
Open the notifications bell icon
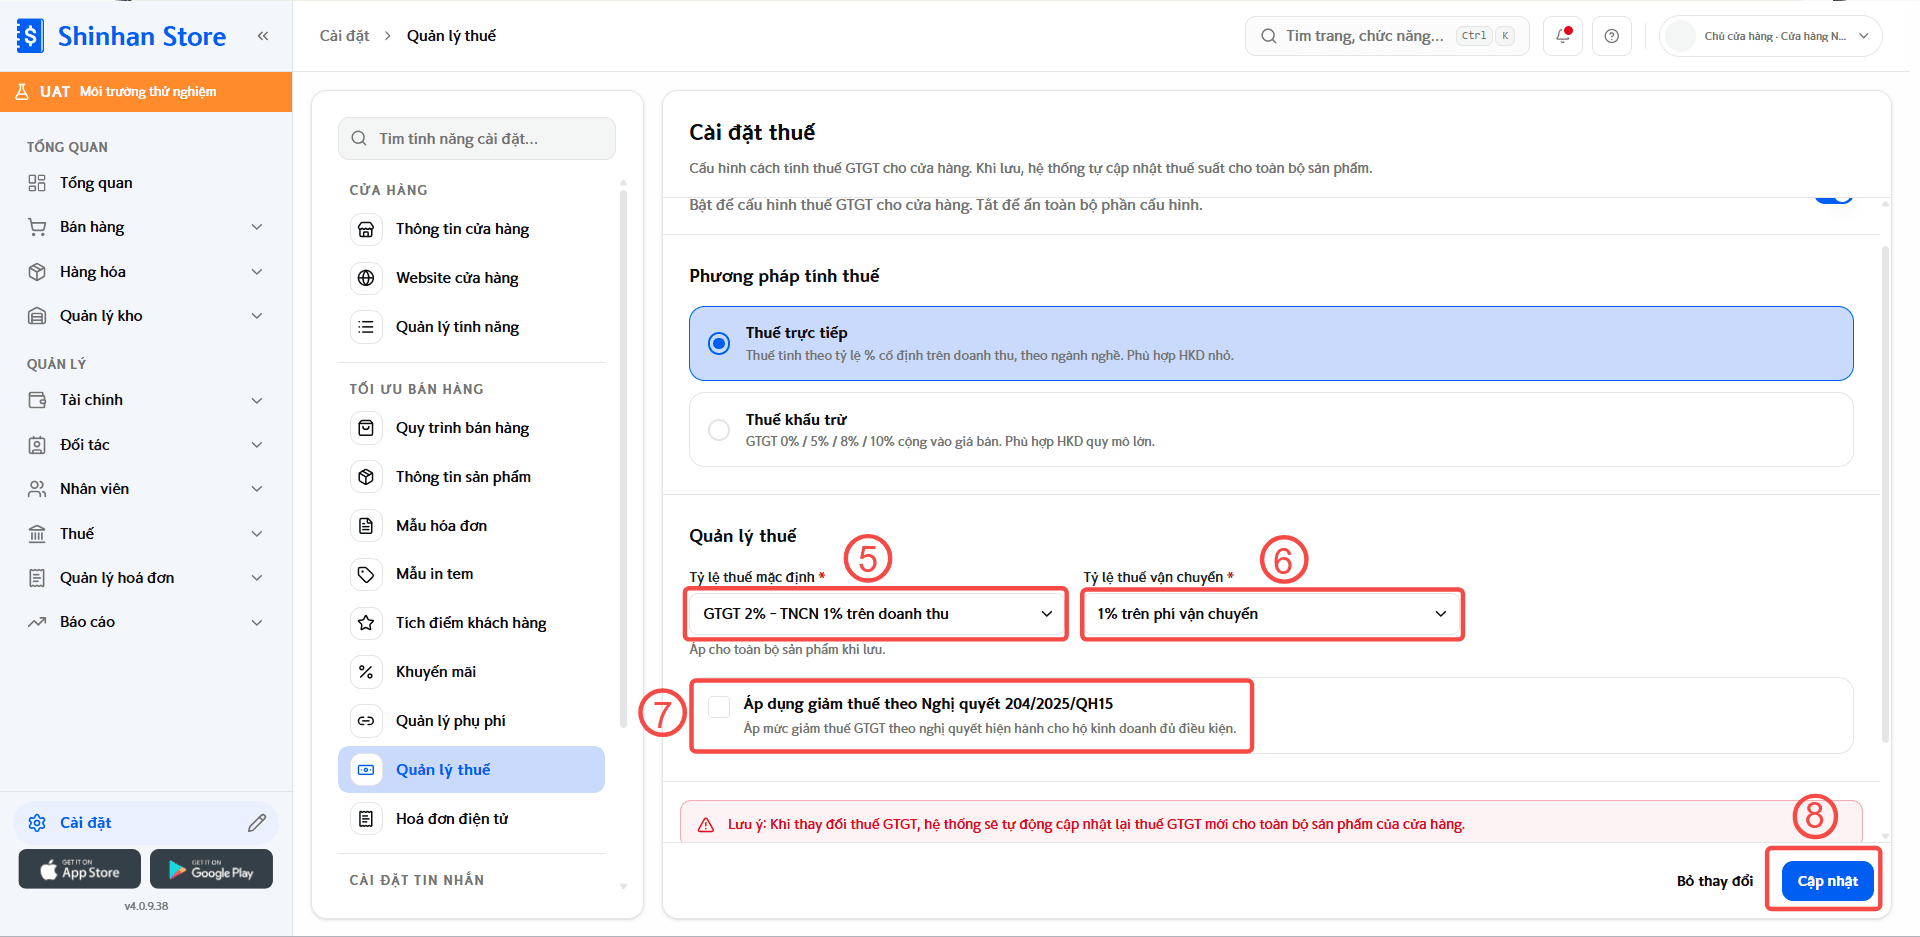tap(1563, 36)
